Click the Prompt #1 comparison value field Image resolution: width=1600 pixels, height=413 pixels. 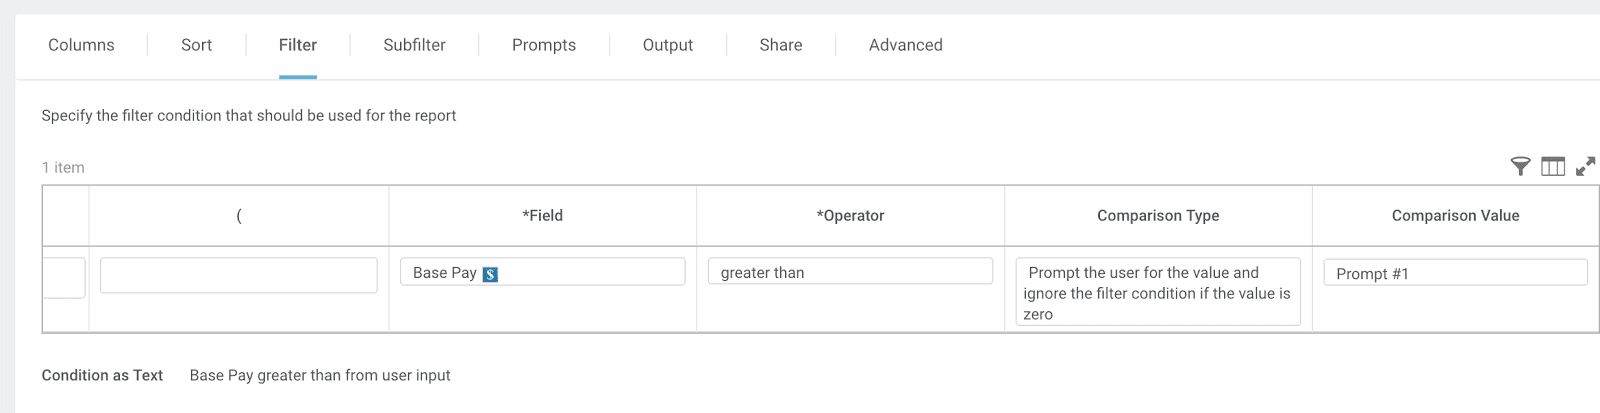[1455, 273]
